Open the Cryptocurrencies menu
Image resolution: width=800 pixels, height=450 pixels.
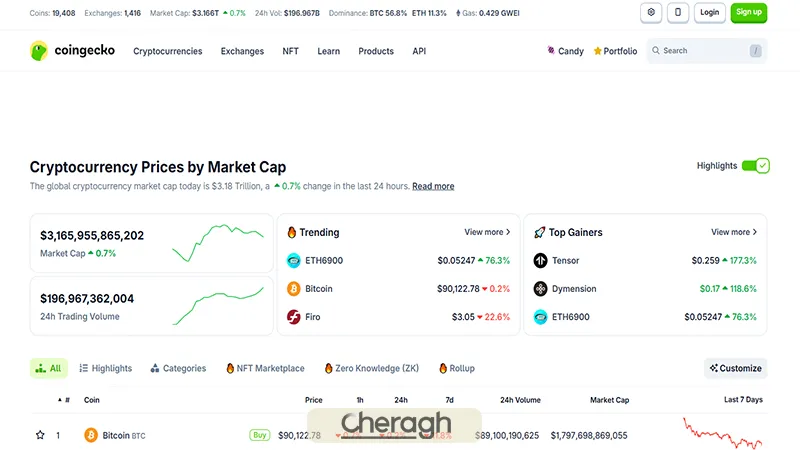click(167, 51)
